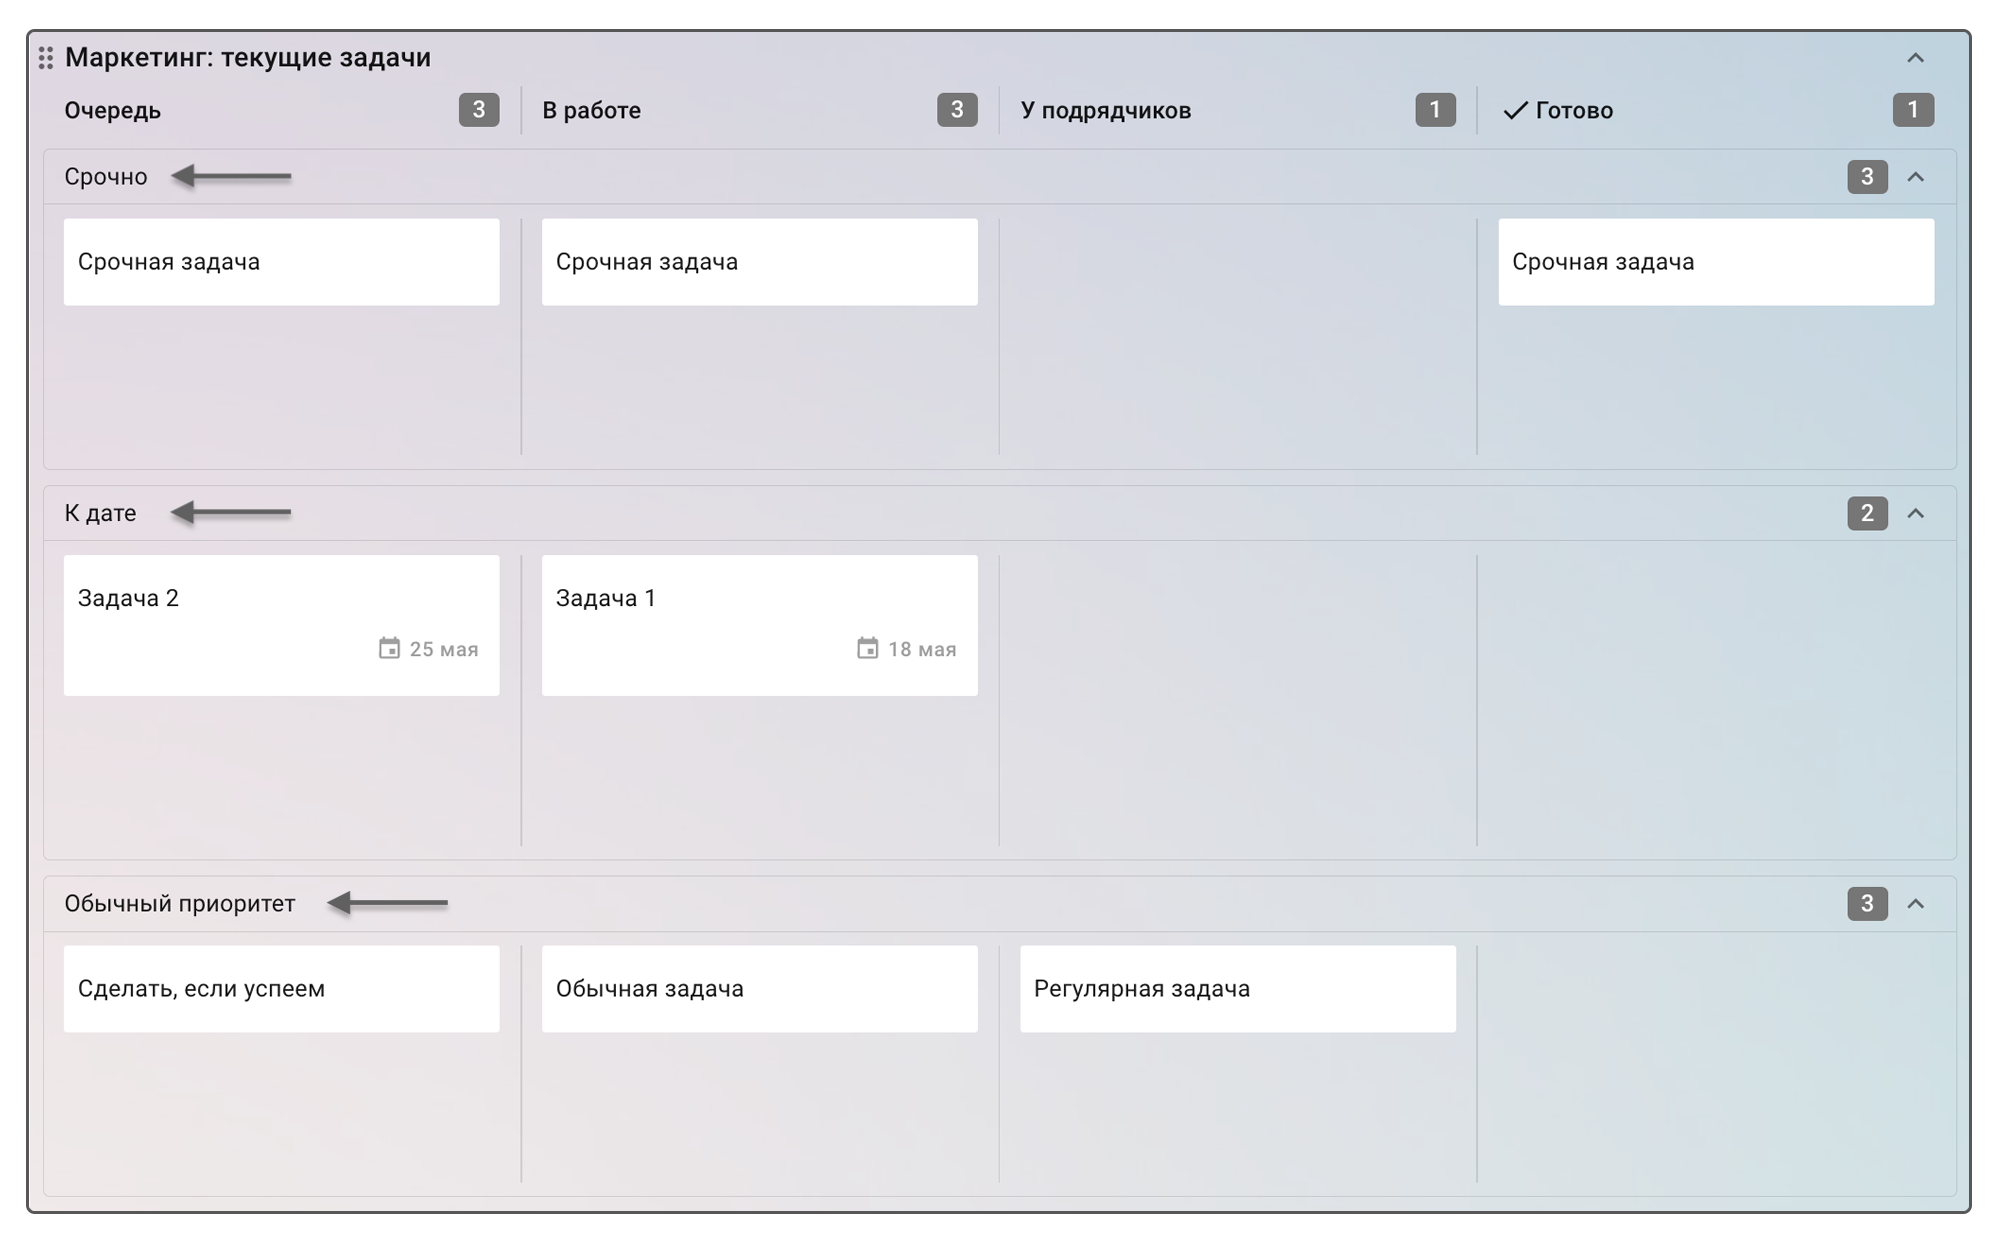Click the calendar icon on Задача 2

[x=389, y=649]
